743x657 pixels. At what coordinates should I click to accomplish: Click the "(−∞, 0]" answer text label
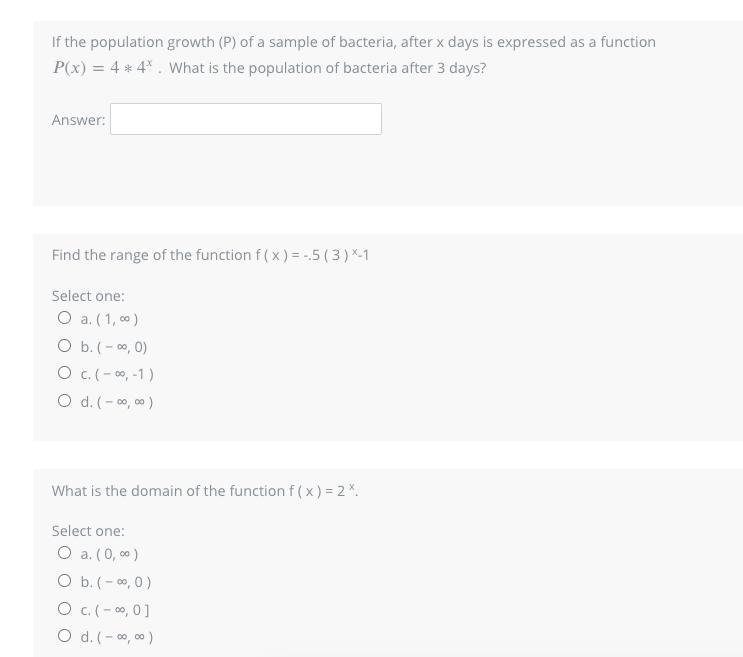[123, 609]
